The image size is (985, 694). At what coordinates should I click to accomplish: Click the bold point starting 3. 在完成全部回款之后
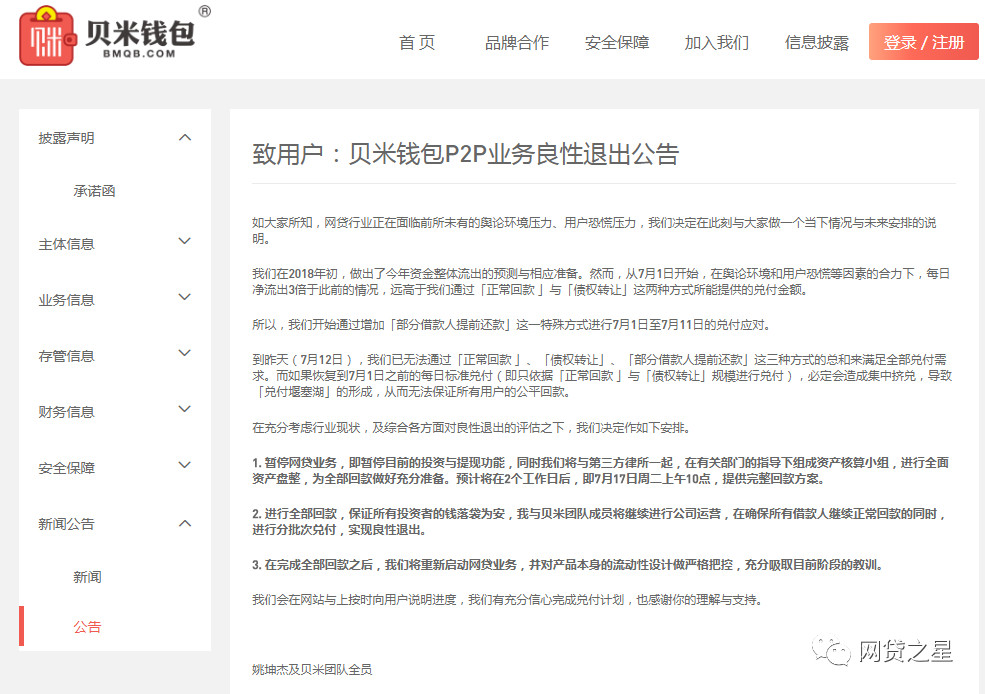568,565
